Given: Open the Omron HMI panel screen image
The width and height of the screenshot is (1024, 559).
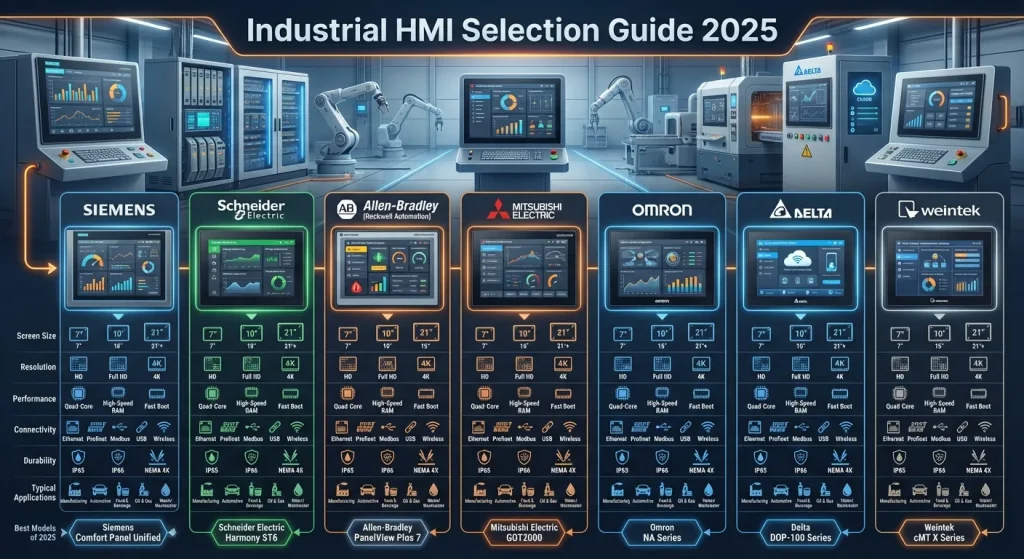Looking at the screenshot, I should click(x=662, y=268).
